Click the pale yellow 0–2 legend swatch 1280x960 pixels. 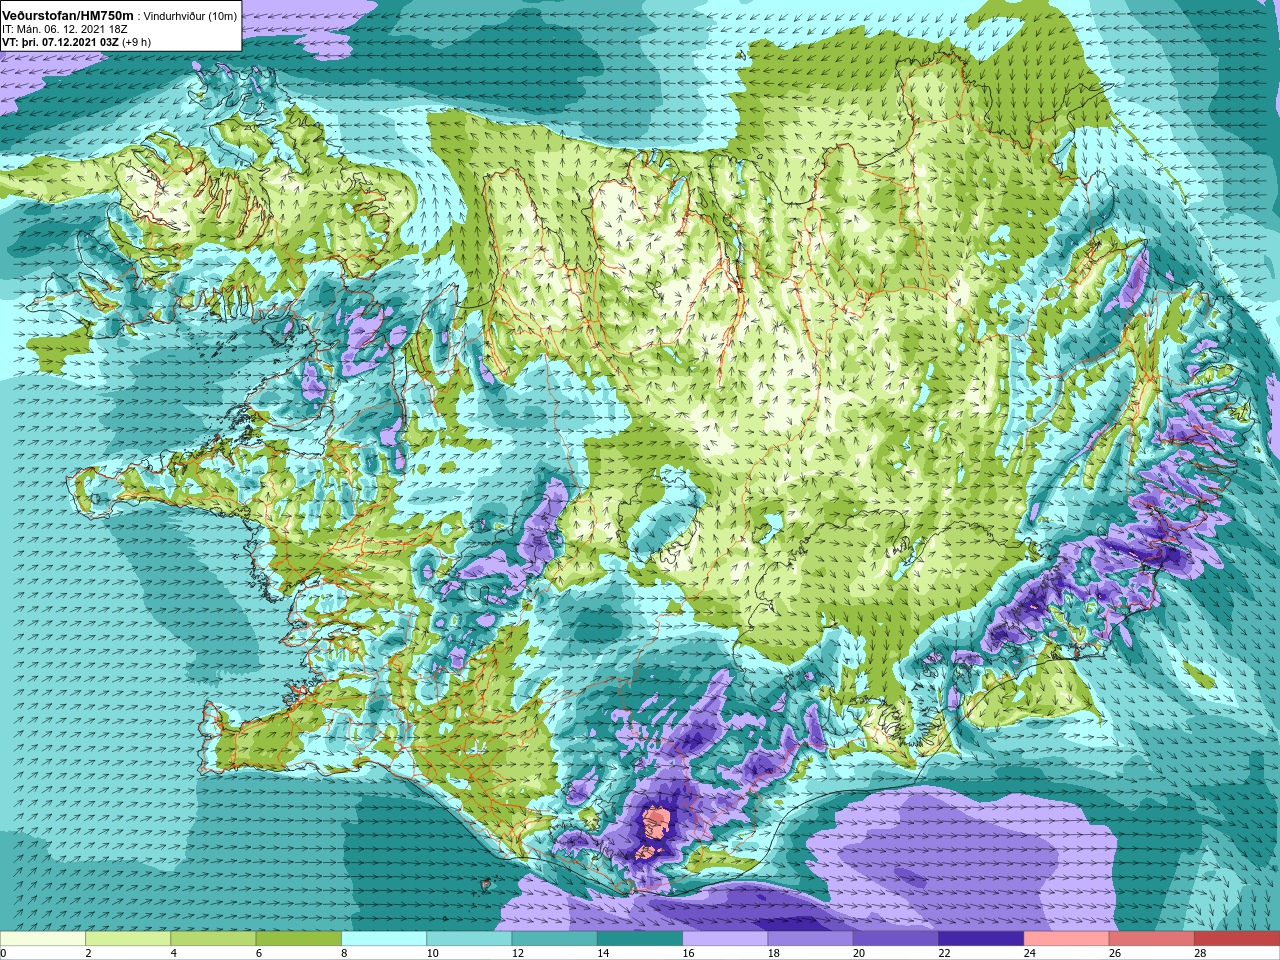(43, 938)
